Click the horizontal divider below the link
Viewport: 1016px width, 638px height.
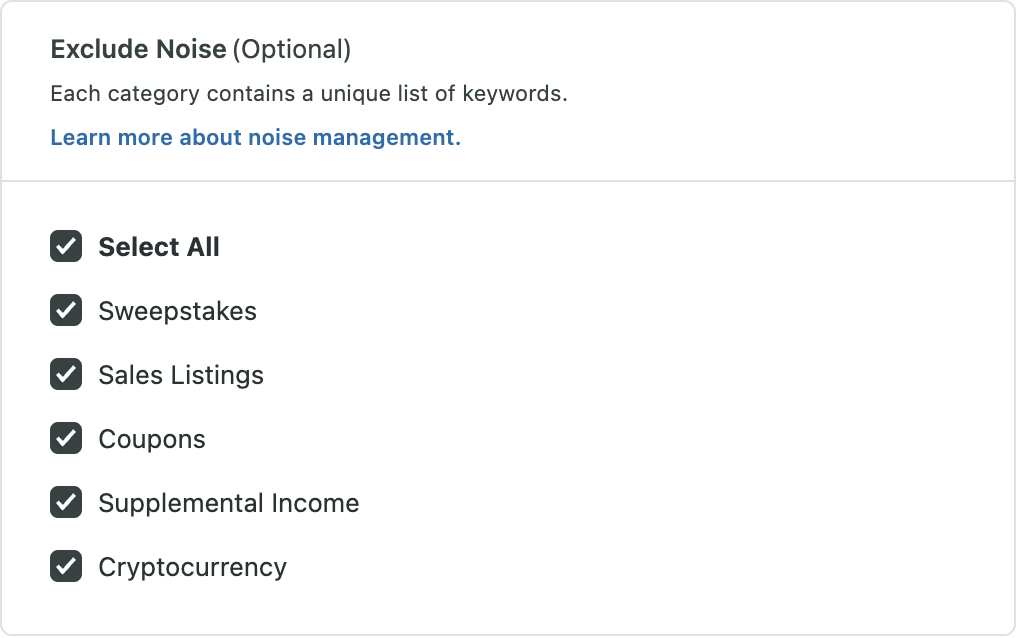click(x=508, y=181)
